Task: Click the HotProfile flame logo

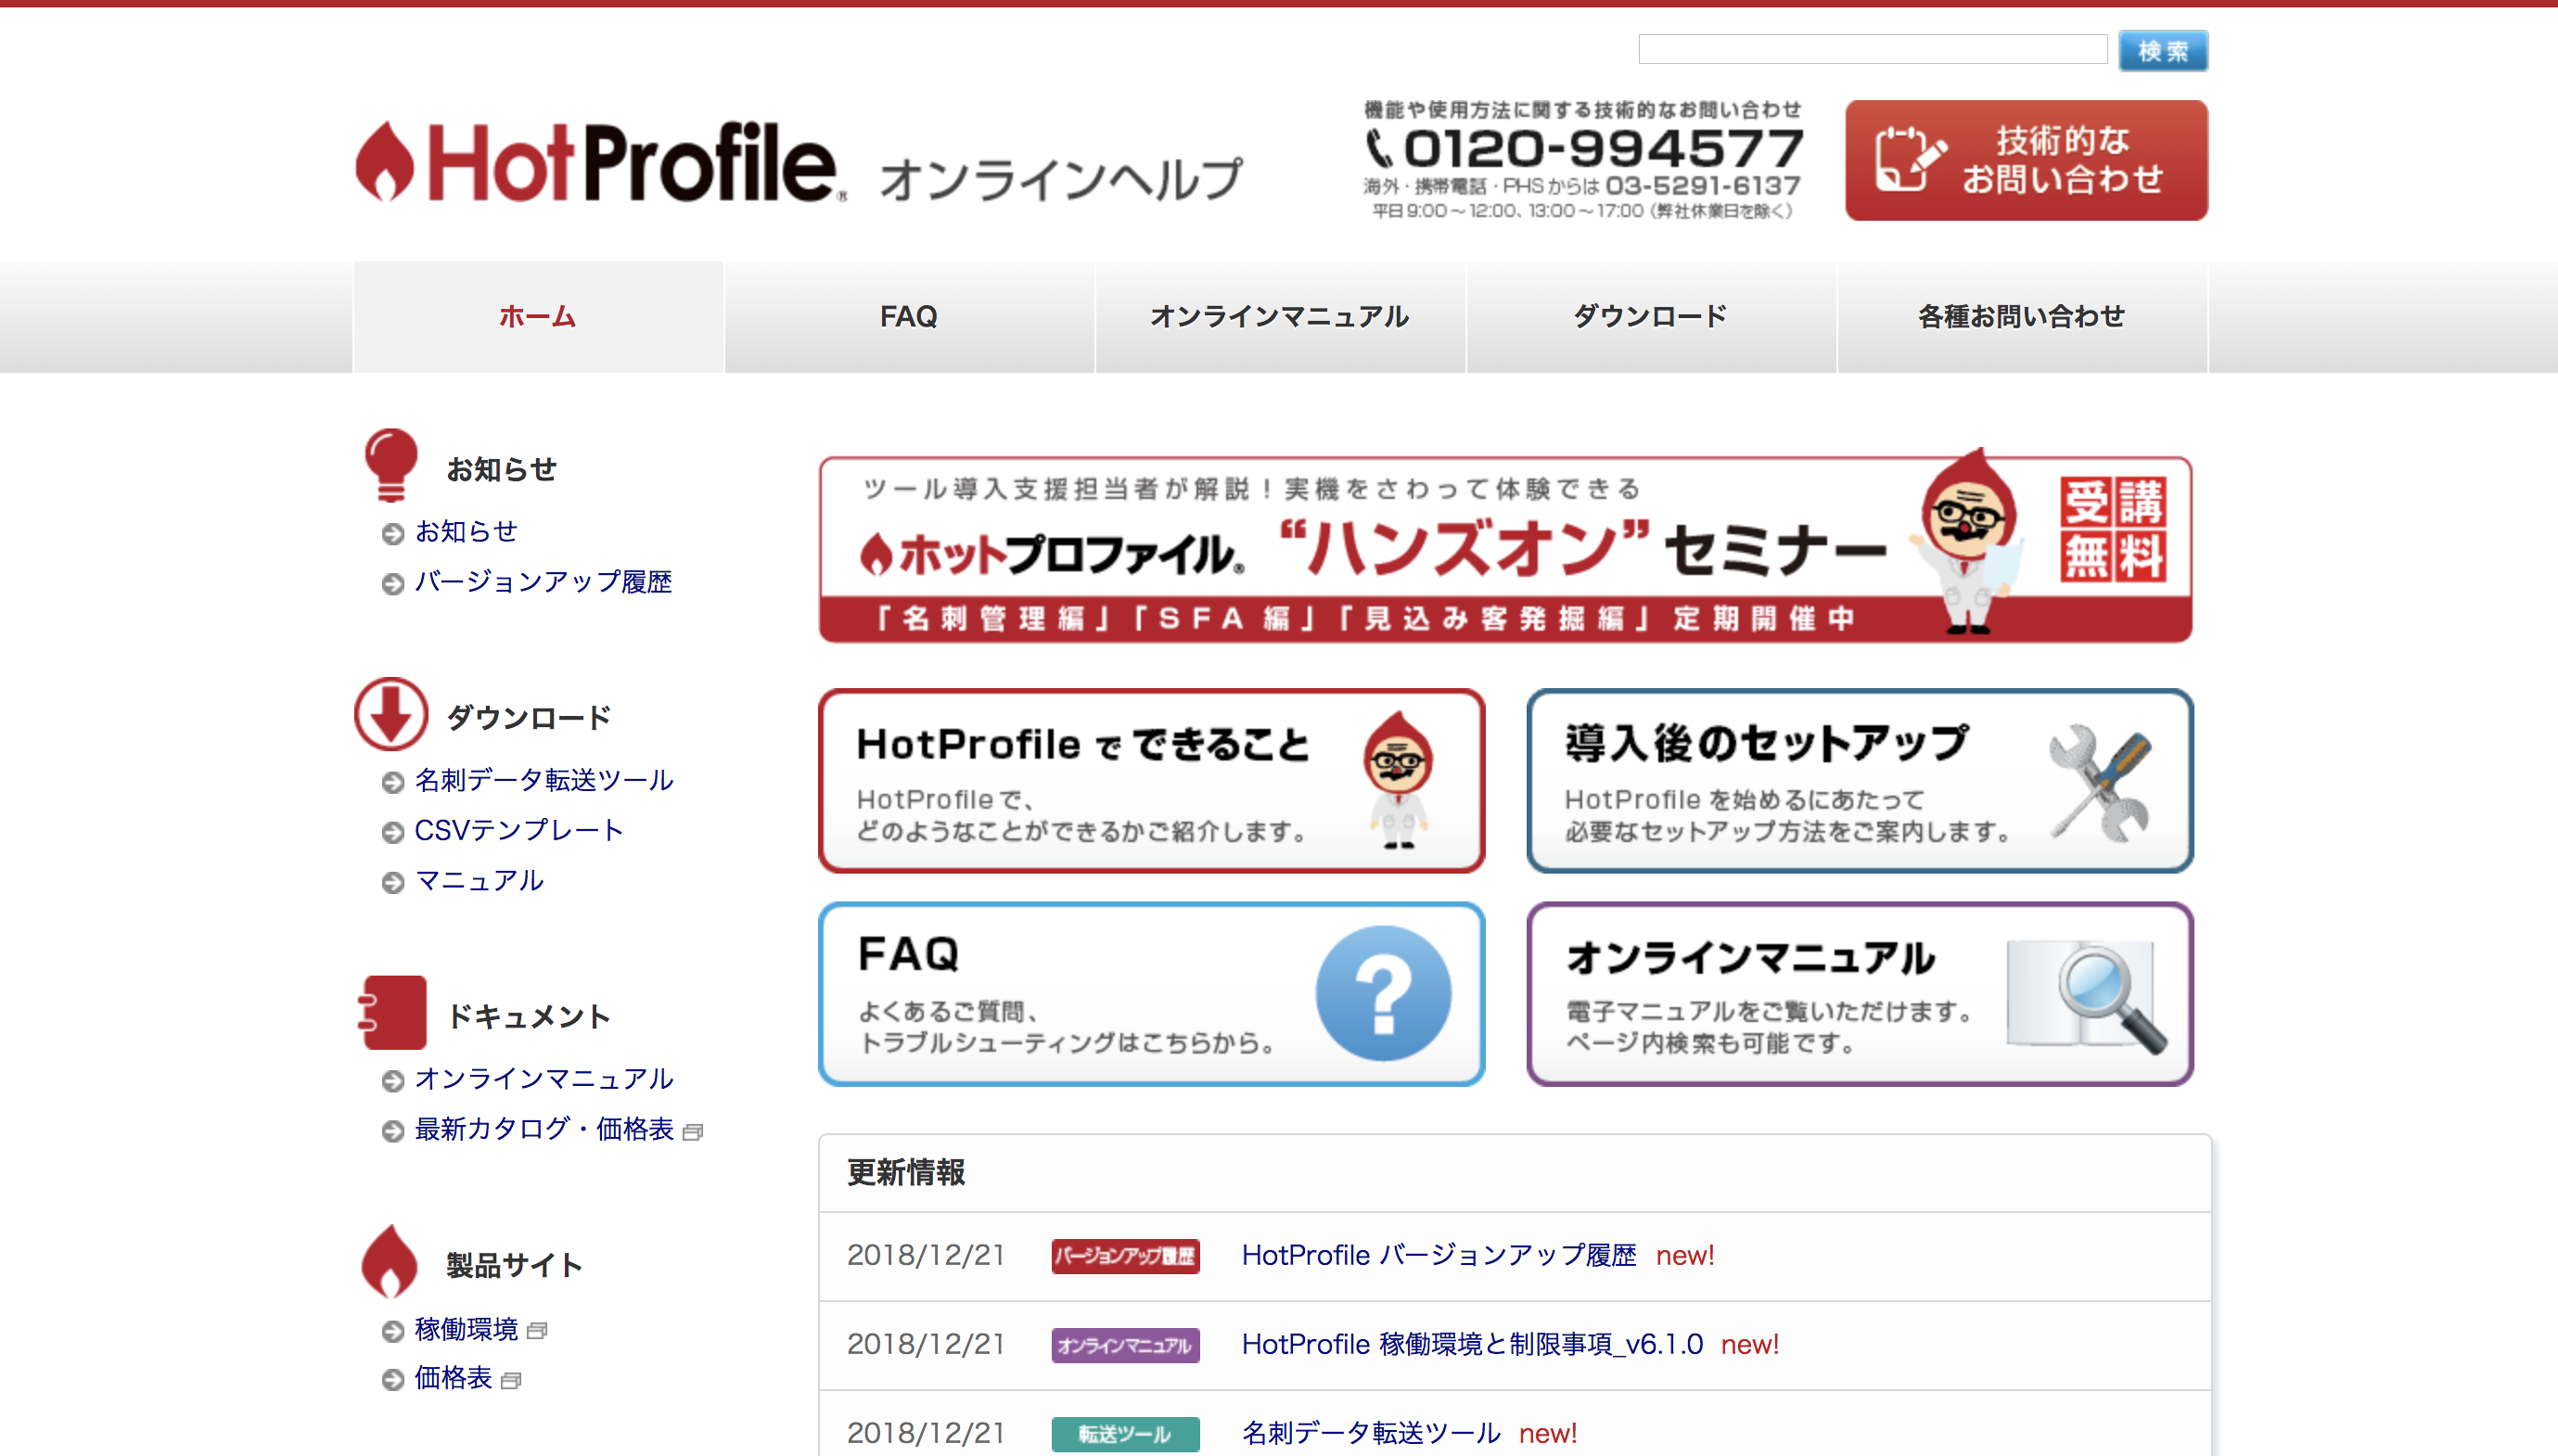Action: point(385,162)
